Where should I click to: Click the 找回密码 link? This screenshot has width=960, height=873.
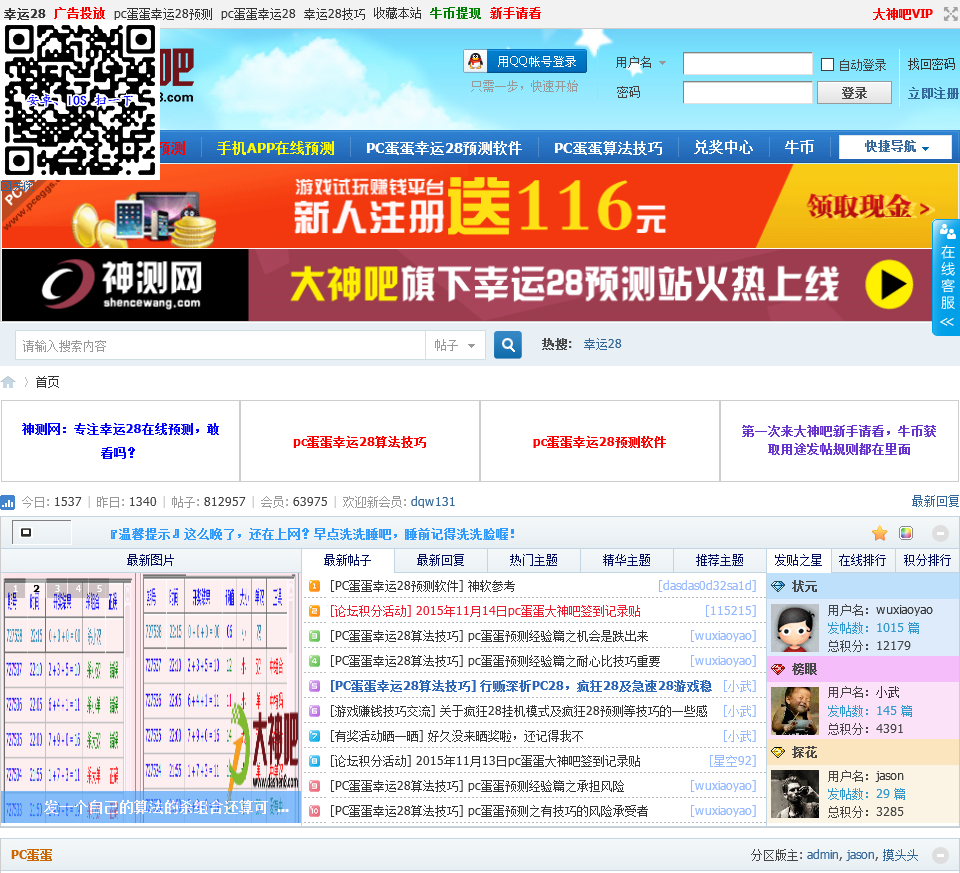pos(931,64)
